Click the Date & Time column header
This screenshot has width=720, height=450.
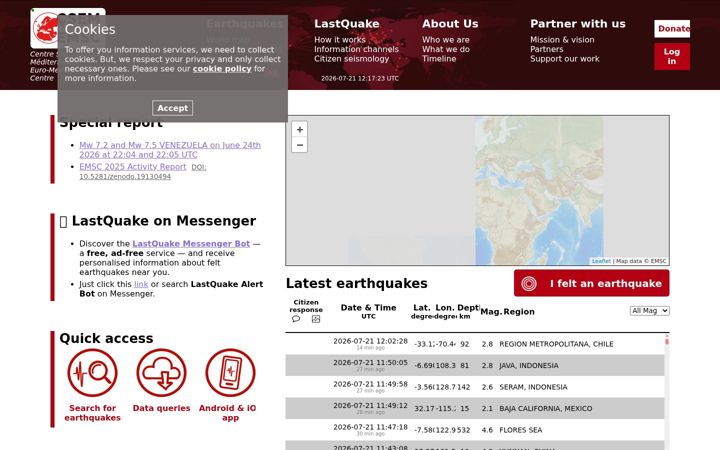pos(368,311)
